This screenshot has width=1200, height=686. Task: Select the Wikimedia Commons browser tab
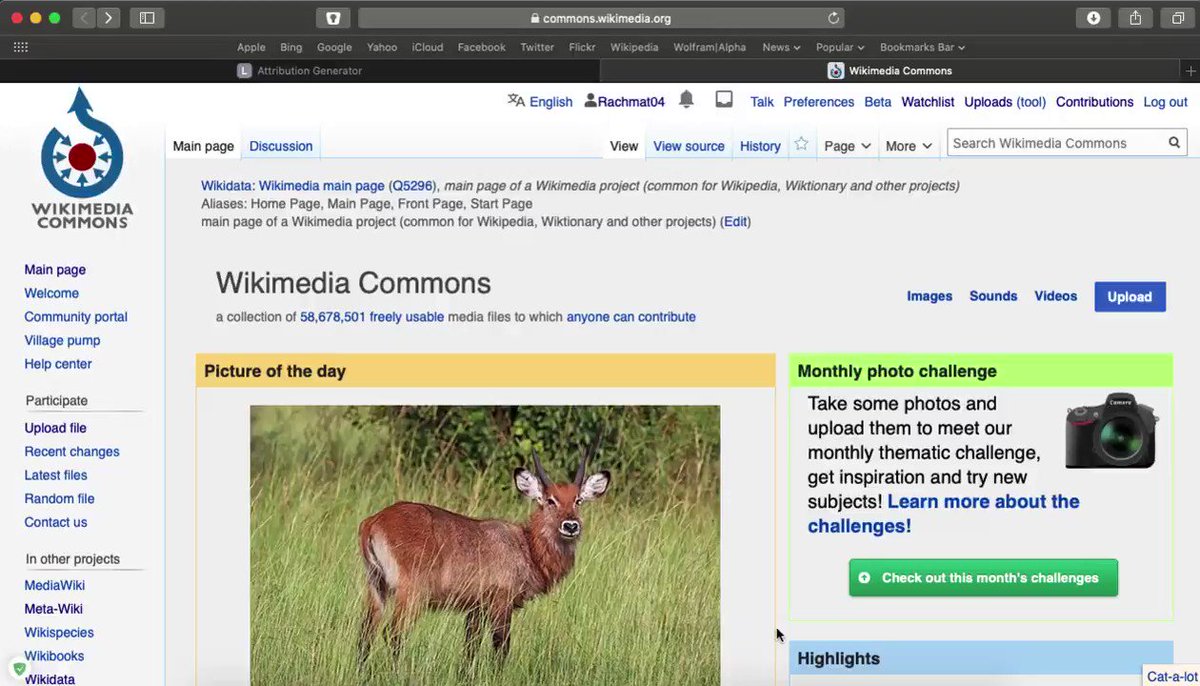tap(890, 71)
